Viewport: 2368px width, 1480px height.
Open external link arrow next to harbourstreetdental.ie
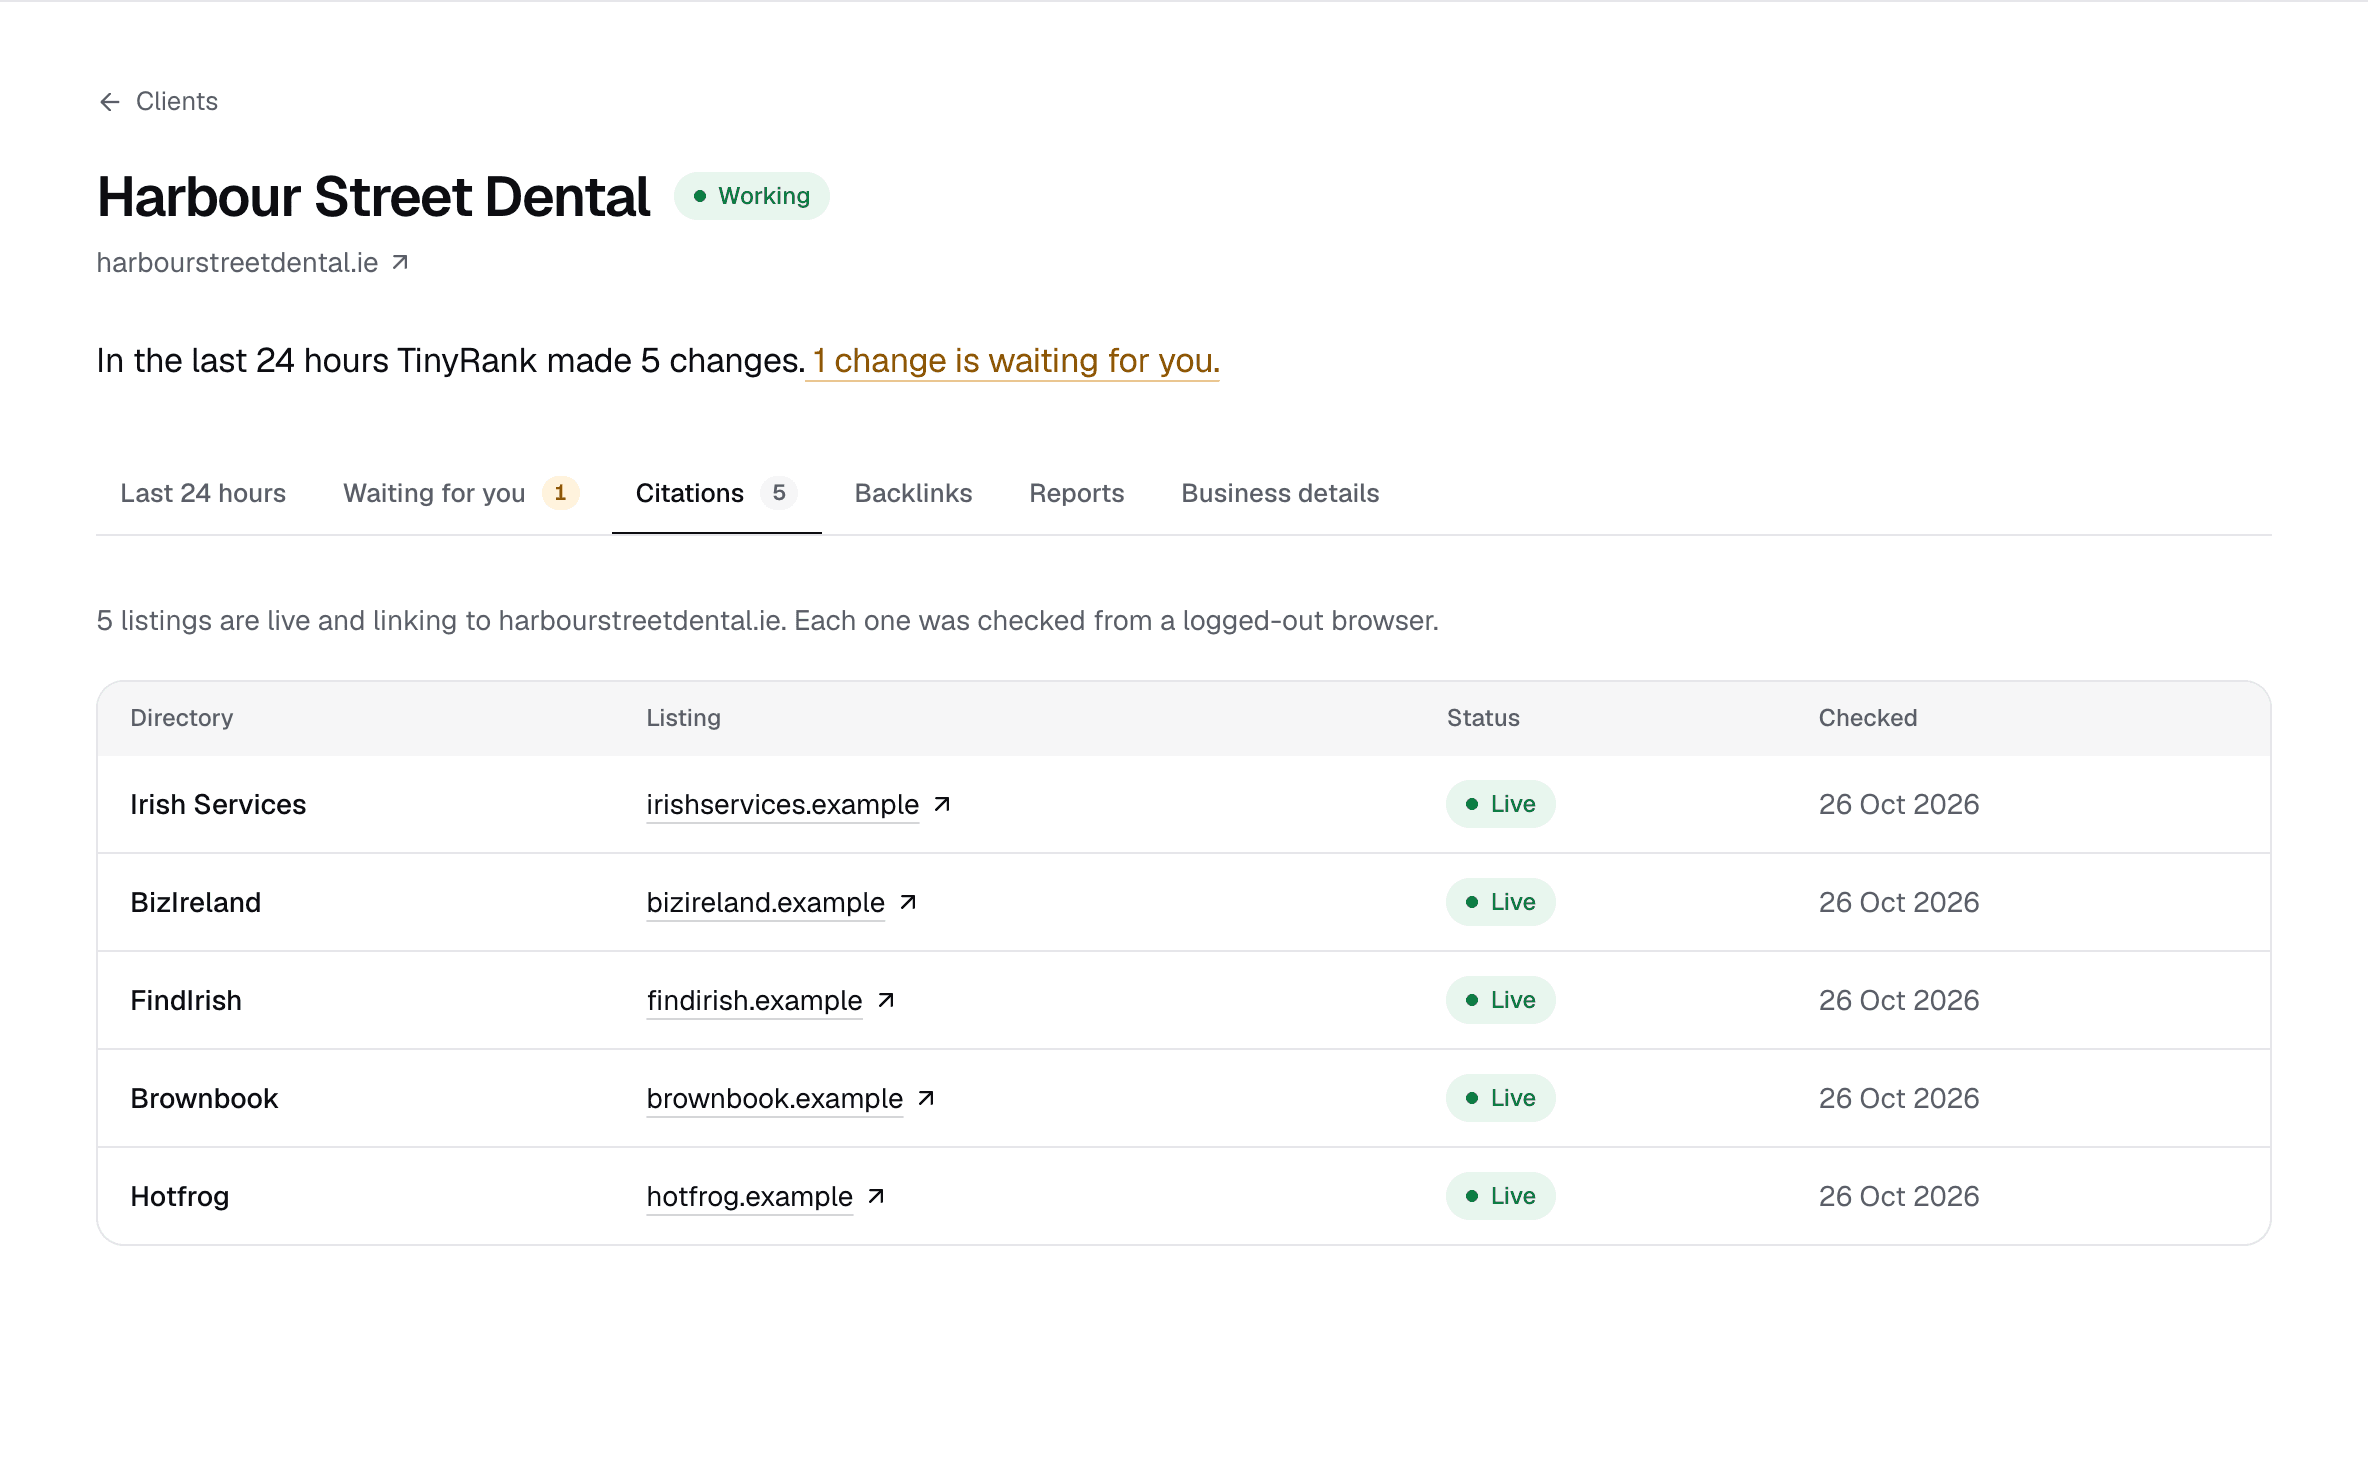(400, 262)
